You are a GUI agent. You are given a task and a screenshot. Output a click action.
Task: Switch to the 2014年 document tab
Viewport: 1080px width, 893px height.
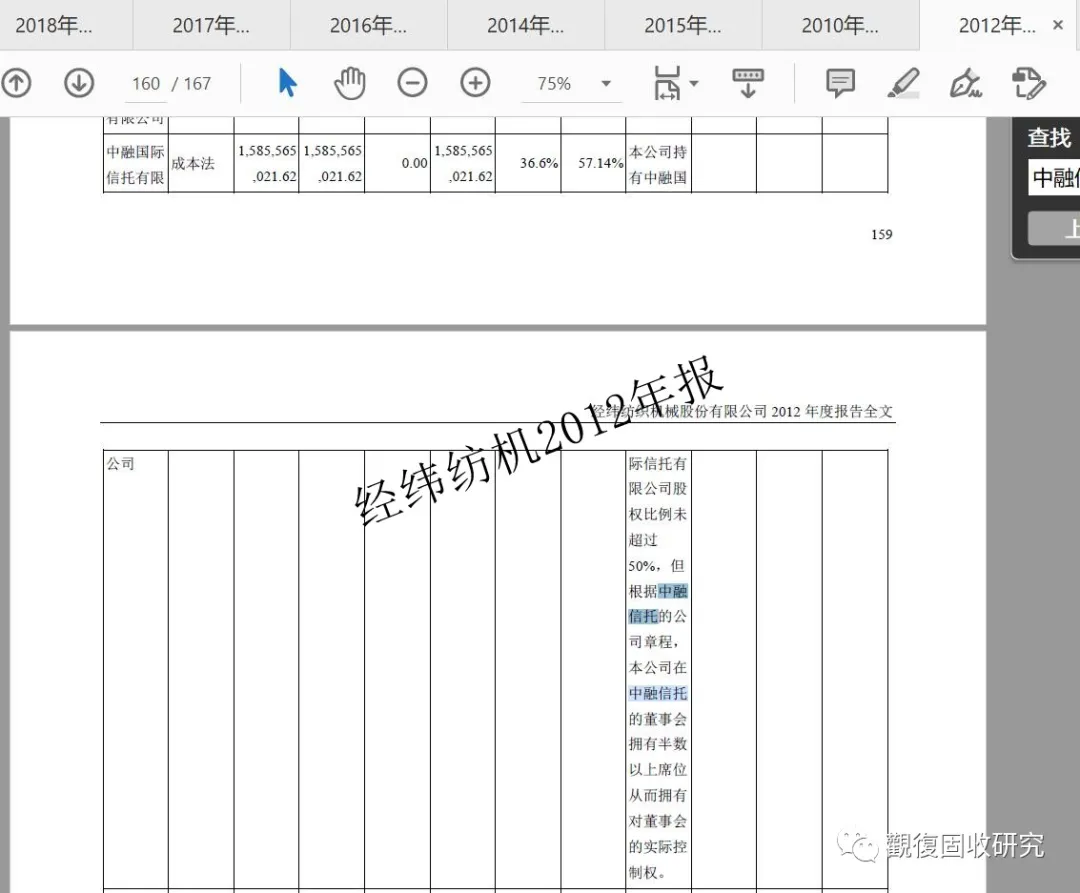coord(526,25)
